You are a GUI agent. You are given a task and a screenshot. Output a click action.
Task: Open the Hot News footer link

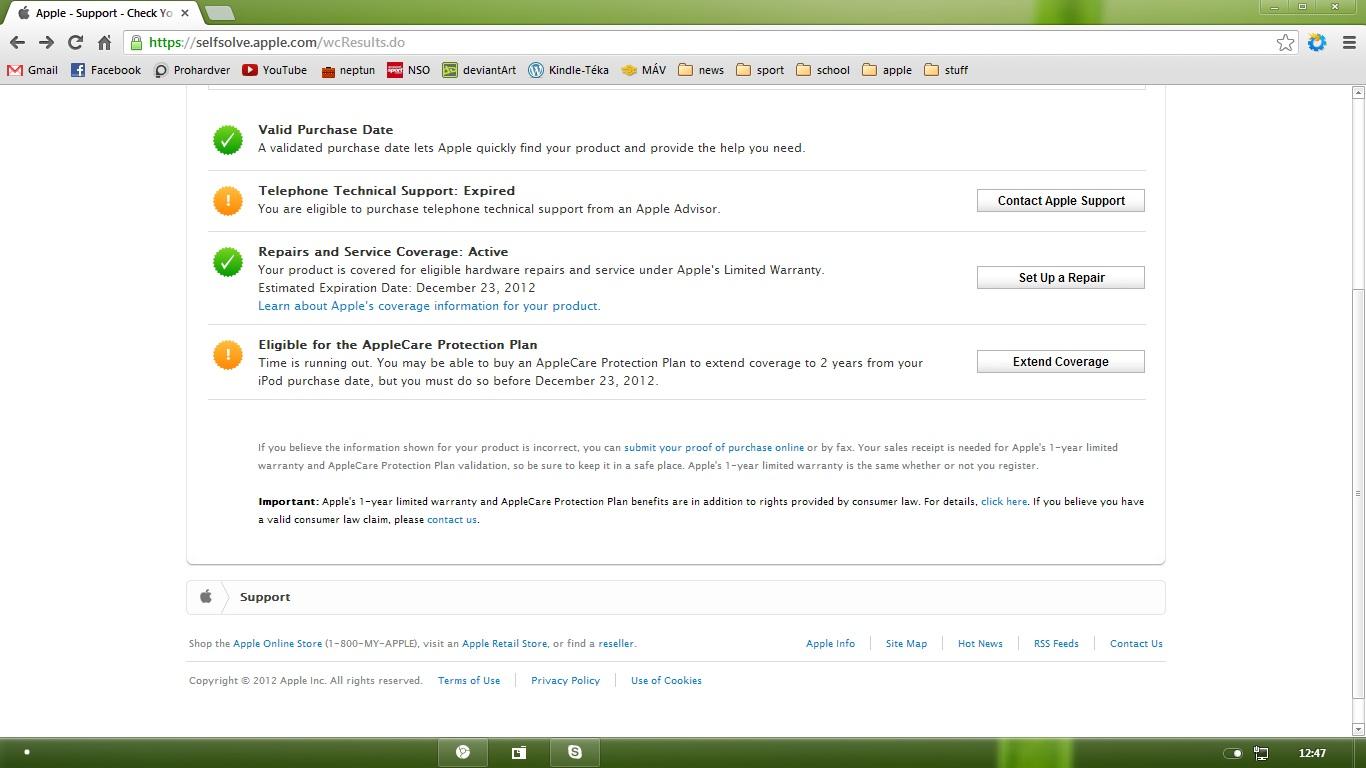(x=980, y=644)
